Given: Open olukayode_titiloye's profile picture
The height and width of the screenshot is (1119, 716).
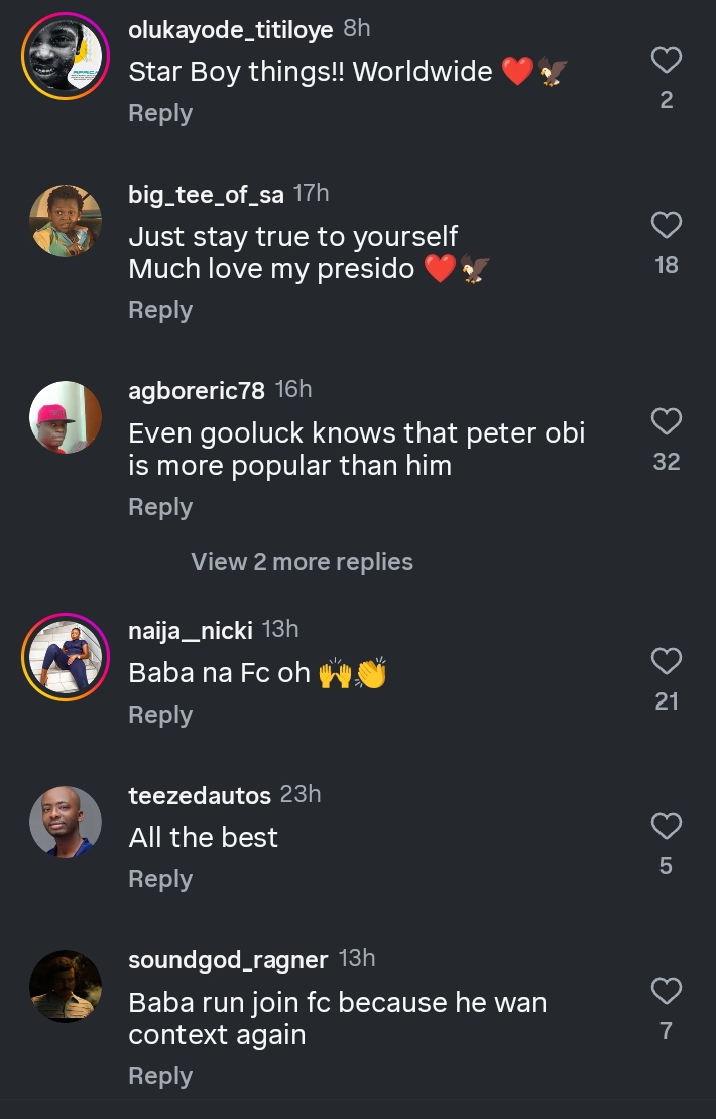Looking at the screenshot, I should tap(65, 57).
